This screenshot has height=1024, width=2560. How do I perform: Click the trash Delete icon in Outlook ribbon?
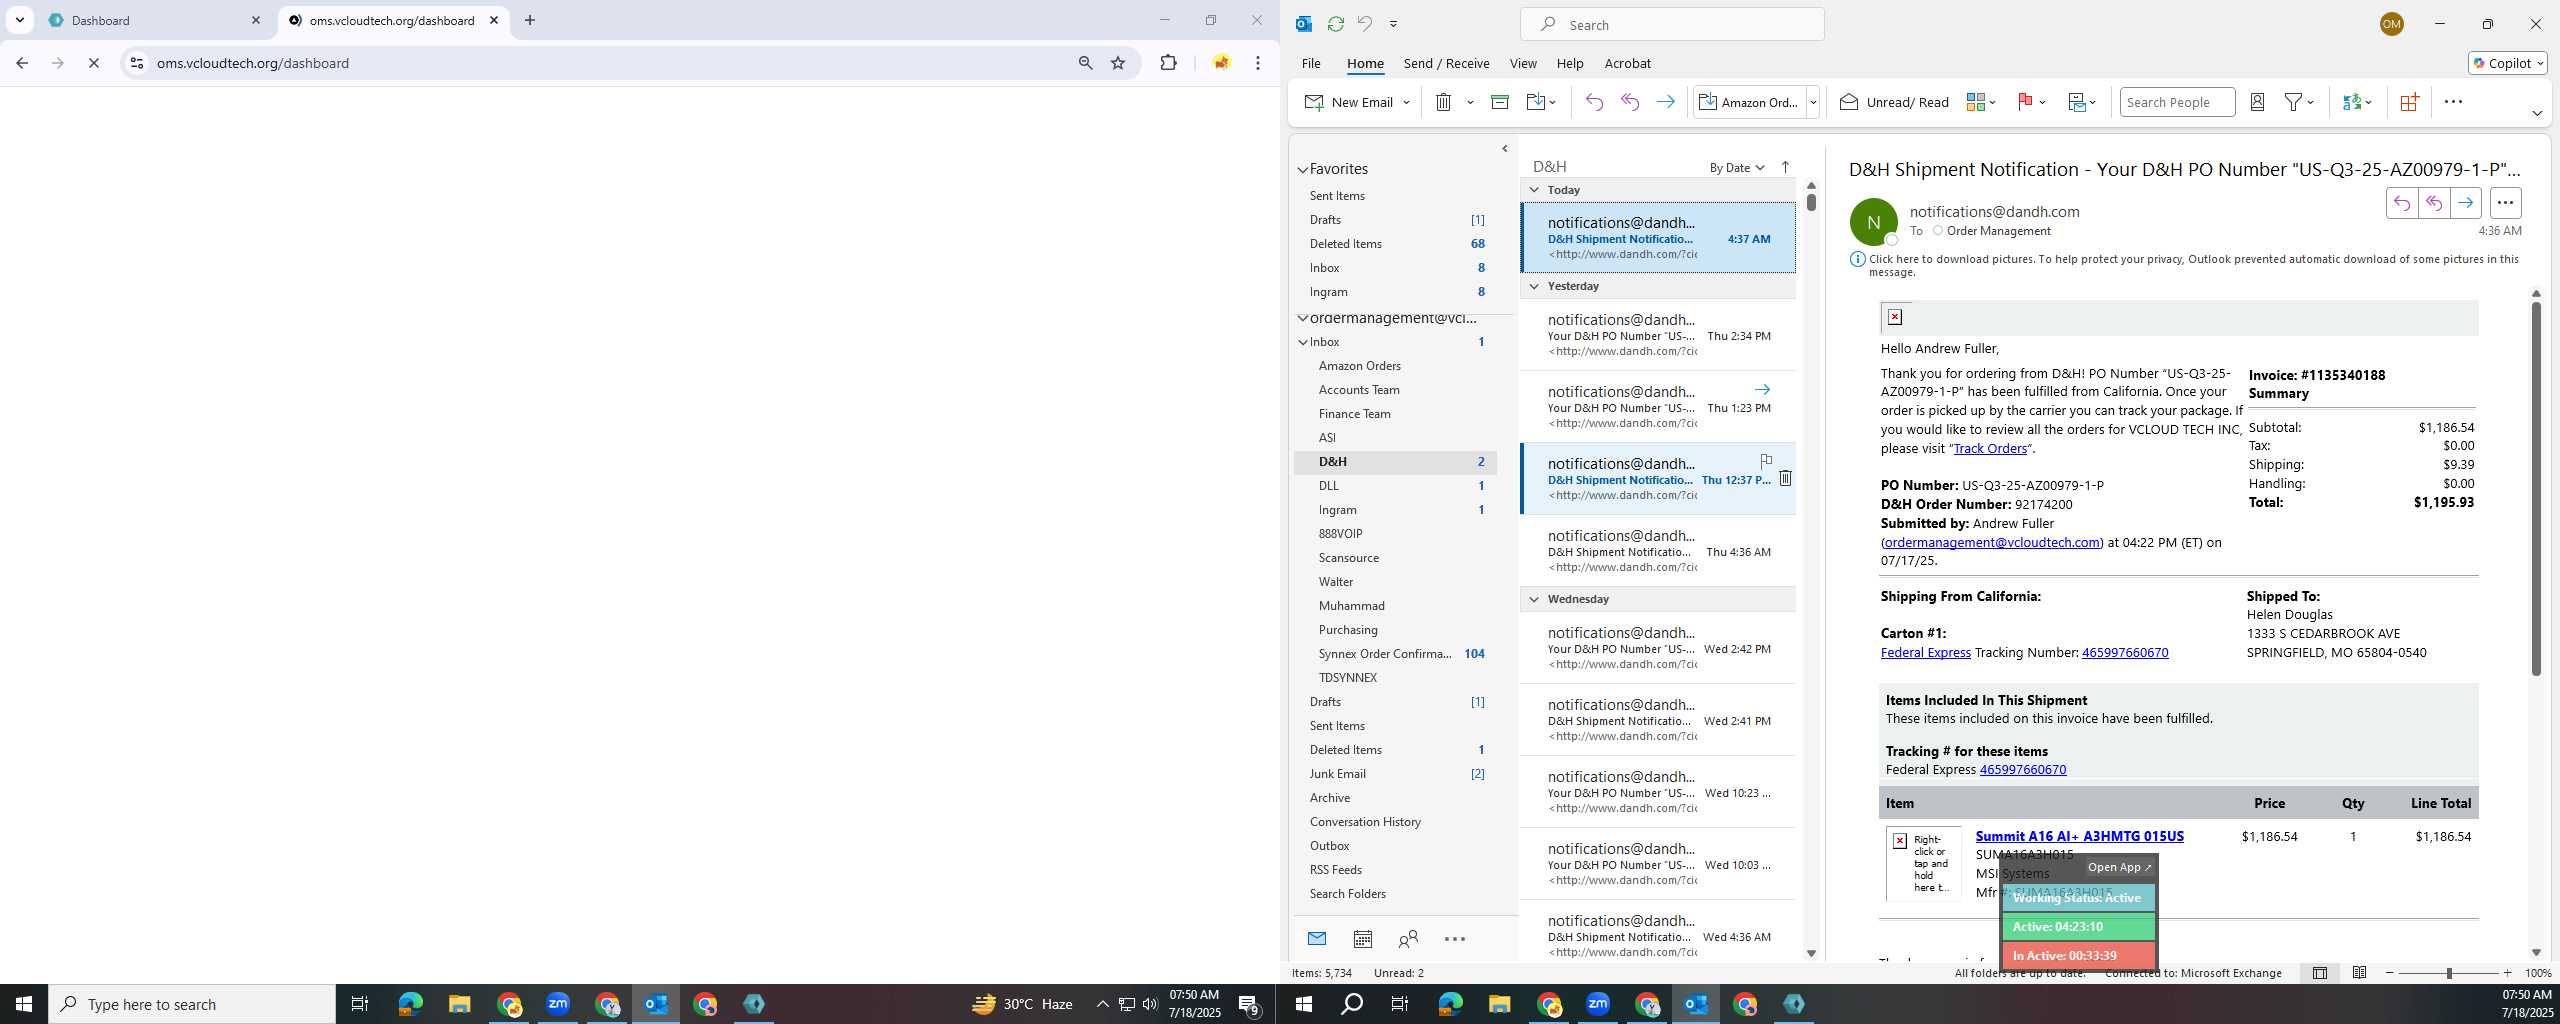click(1443, 102)
